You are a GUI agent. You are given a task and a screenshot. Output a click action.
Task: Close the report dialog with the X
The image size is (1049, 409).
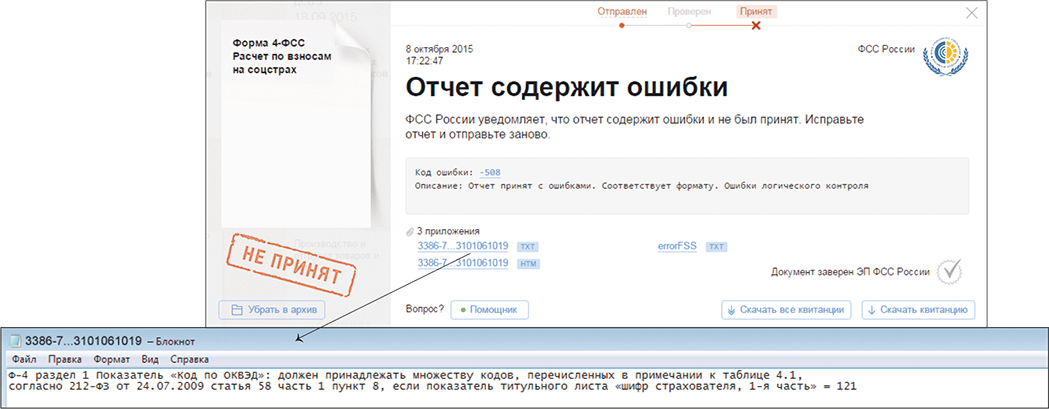[971, 13]
